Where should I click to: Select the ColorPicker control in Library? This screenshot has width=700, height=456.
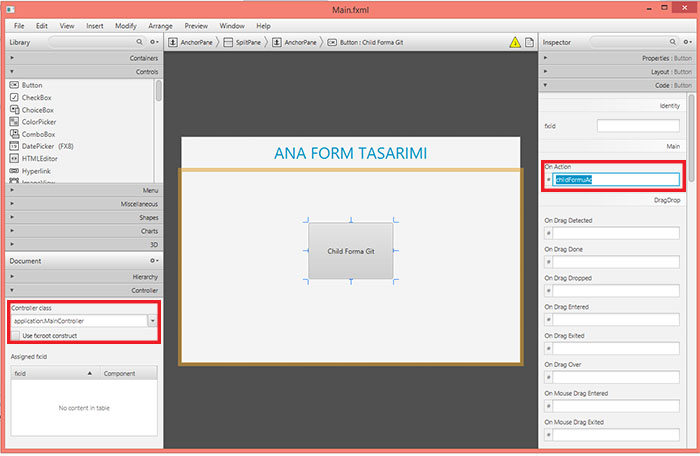pyautogui.click(x=40, y=122)
